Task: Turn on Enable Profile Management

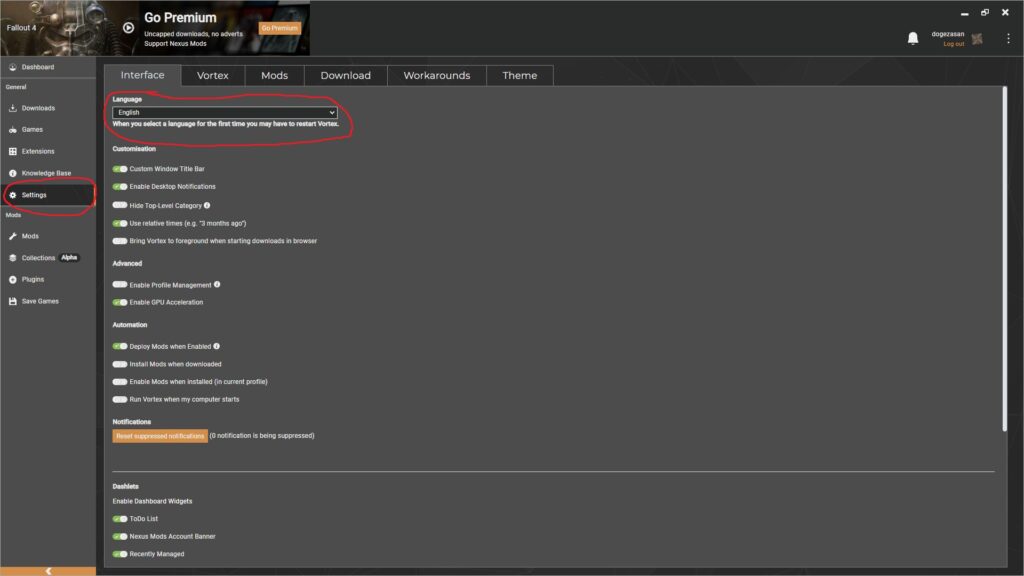Action: [120, 285]
